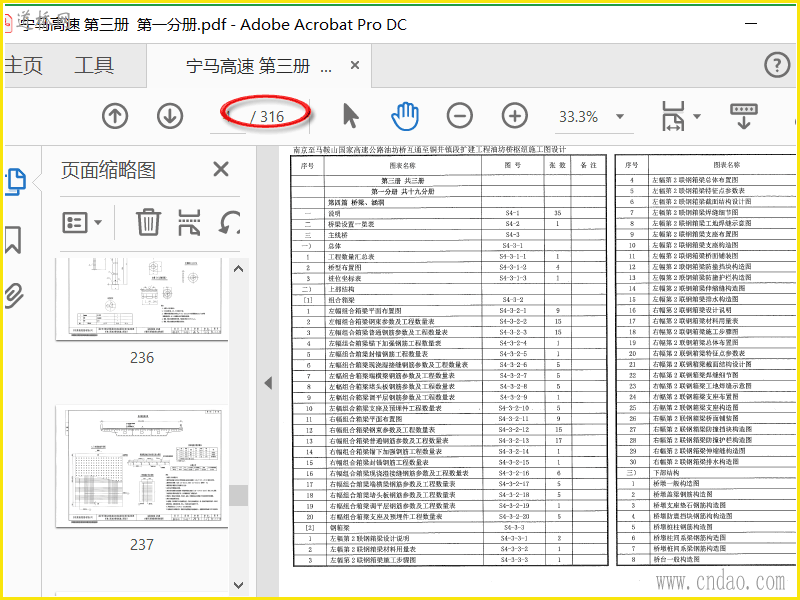Screen dimensions: 800x600
Task: Click row 桥台一般构造图 in right table
Action: [706, 559]
